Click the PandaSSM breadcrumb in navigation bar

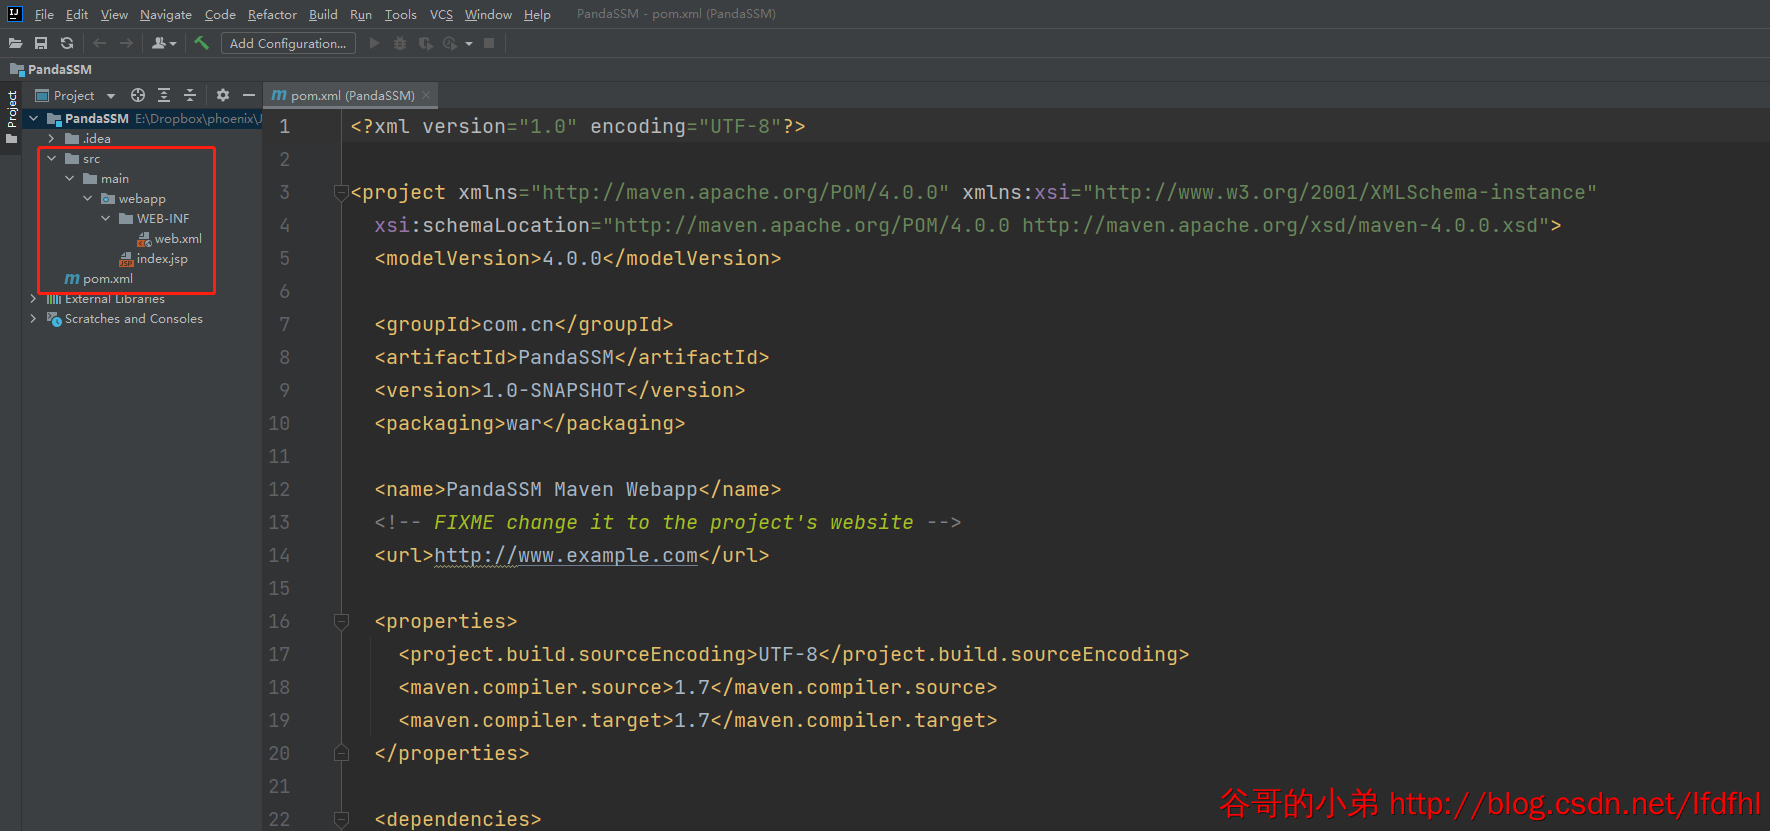click(x=51, y=69)
